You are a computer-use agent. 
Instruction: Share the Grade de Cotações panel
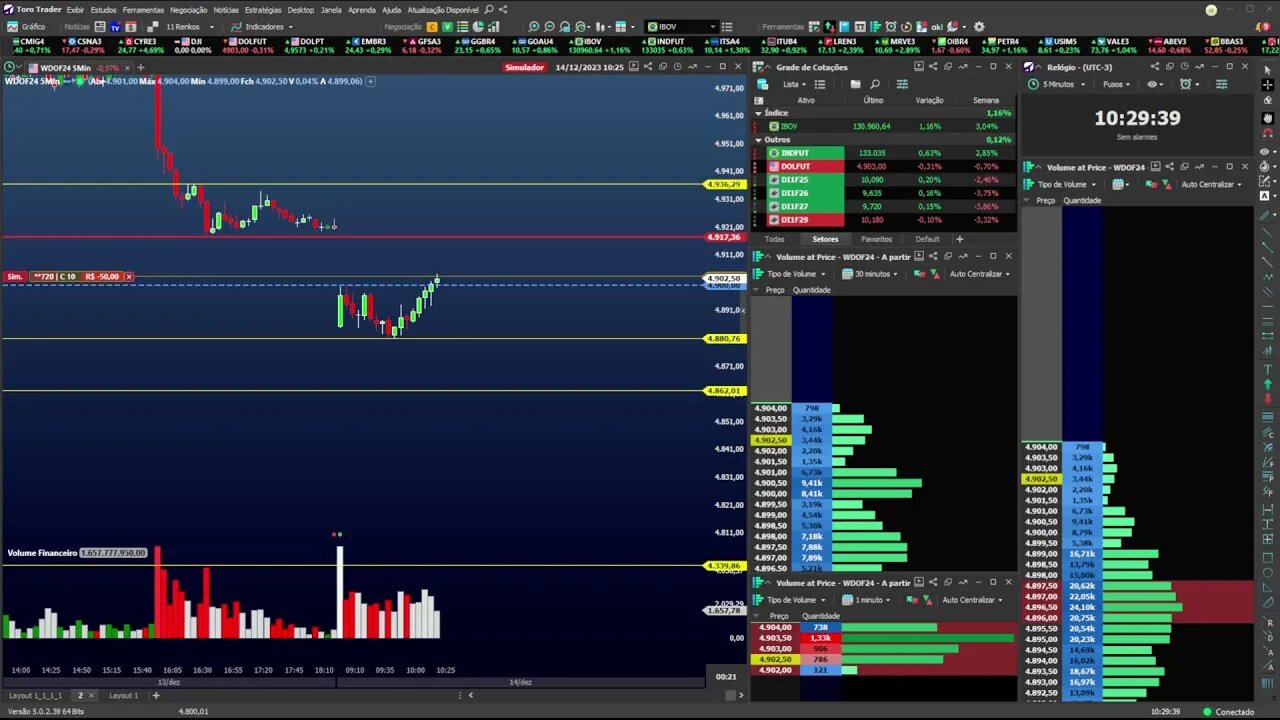click(933, 67)
